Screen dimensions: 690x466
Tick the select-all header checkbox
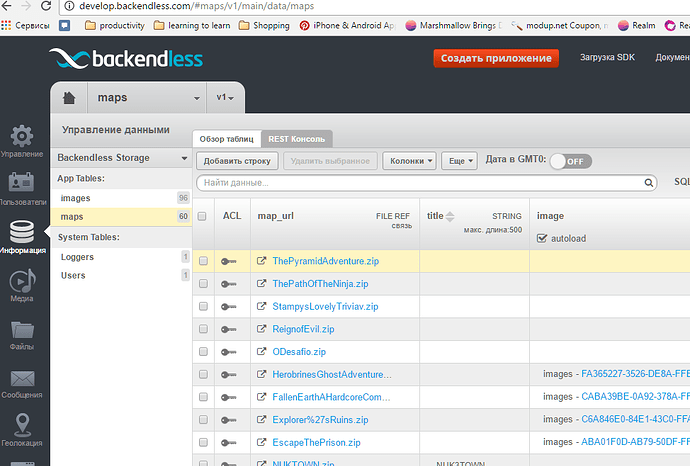[x=202, y=216]
